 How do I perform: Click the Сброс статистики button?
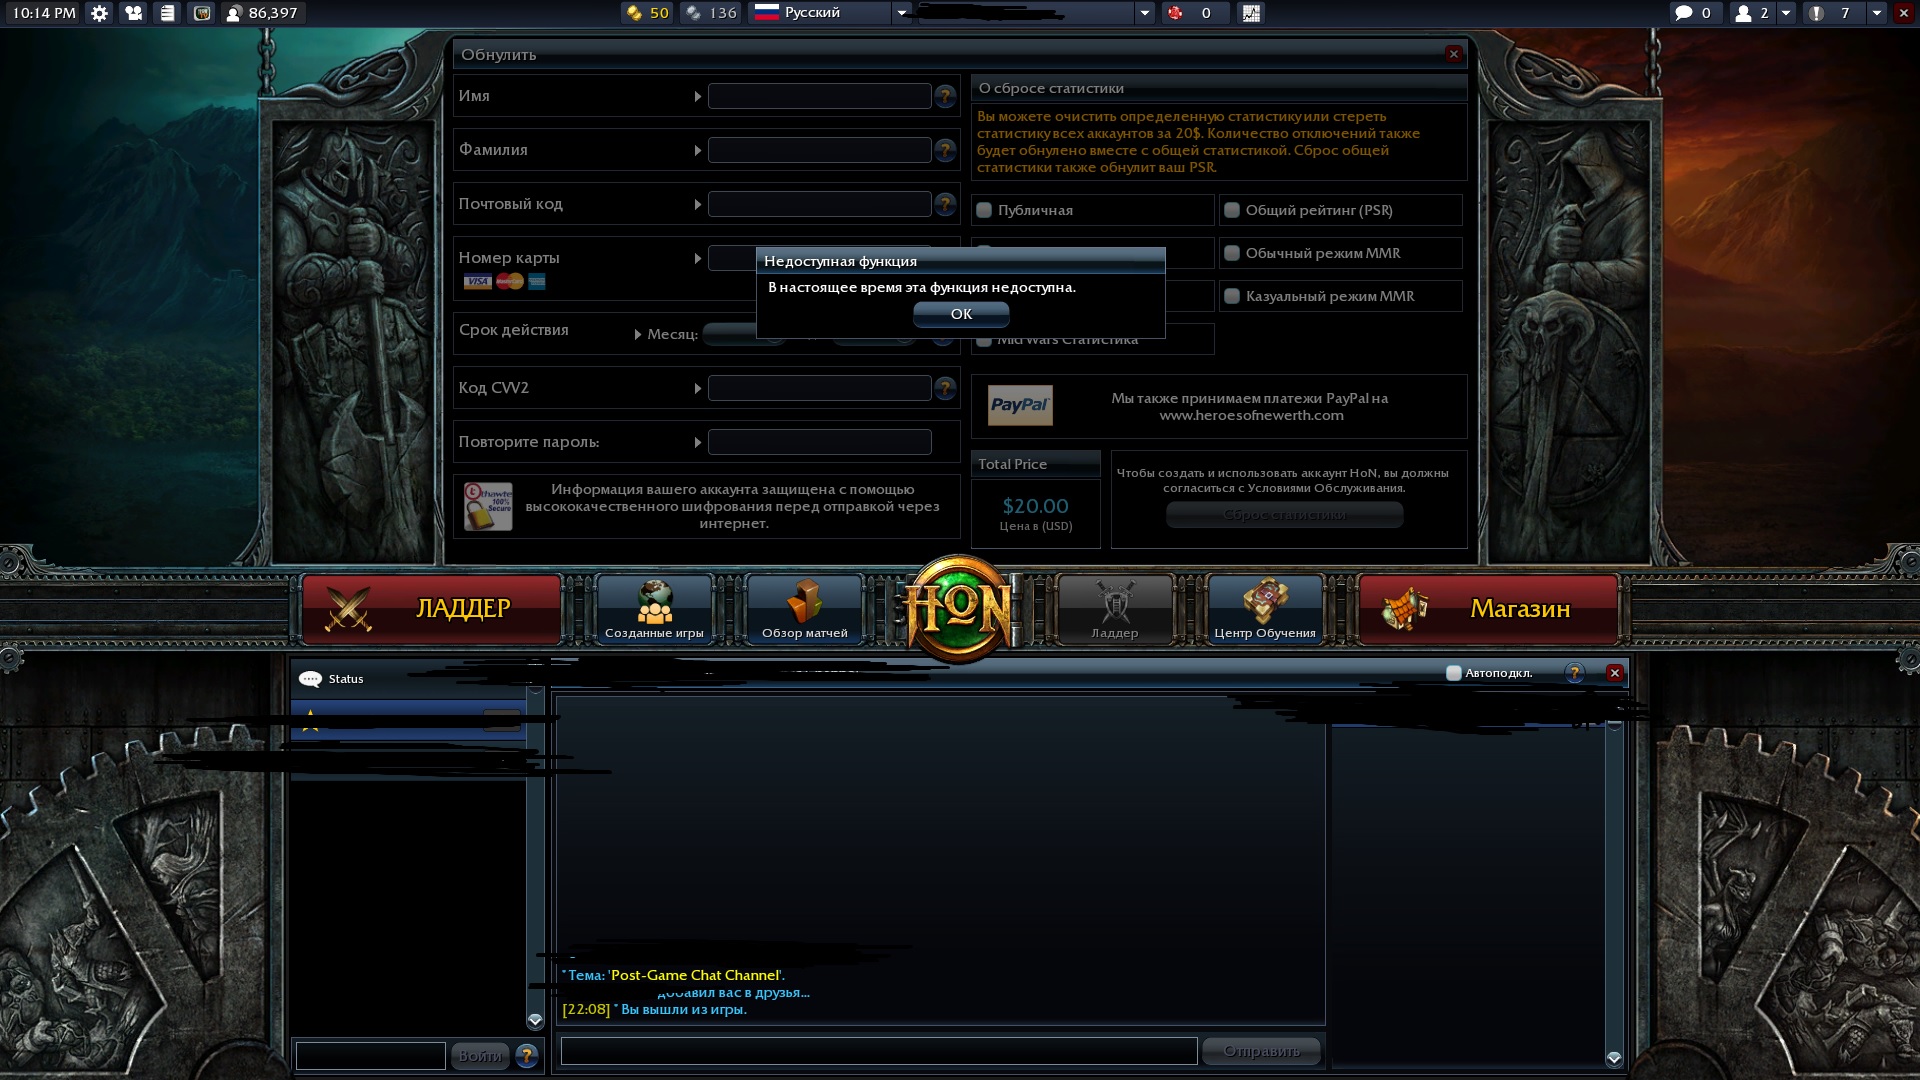[x=1285, y=515]
